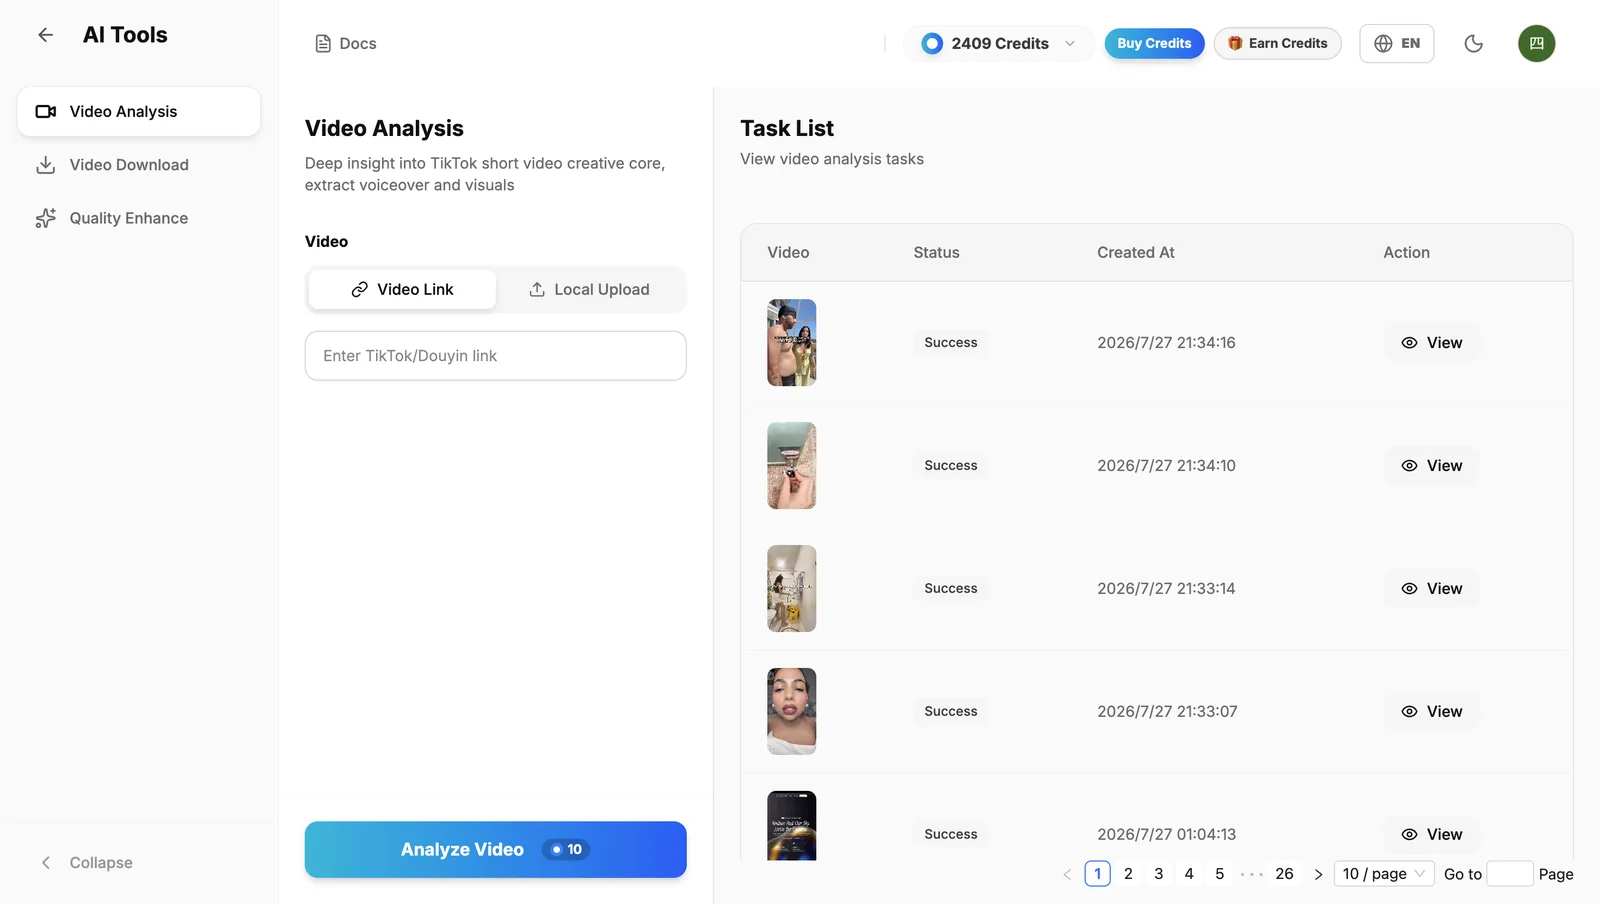Open the green user avatar menu

(x=1536, y=44)
